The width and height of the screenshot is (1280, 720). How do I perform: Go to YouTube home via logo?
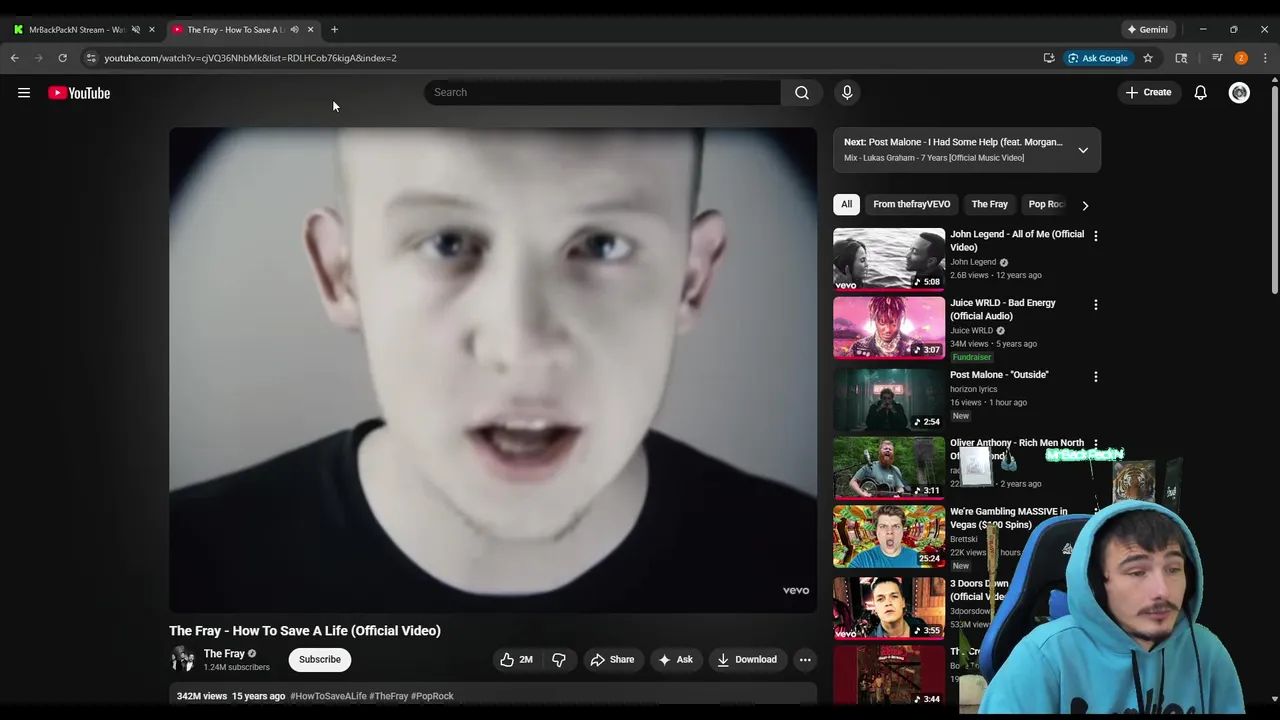pyautogui.click(x=79, y=93)
